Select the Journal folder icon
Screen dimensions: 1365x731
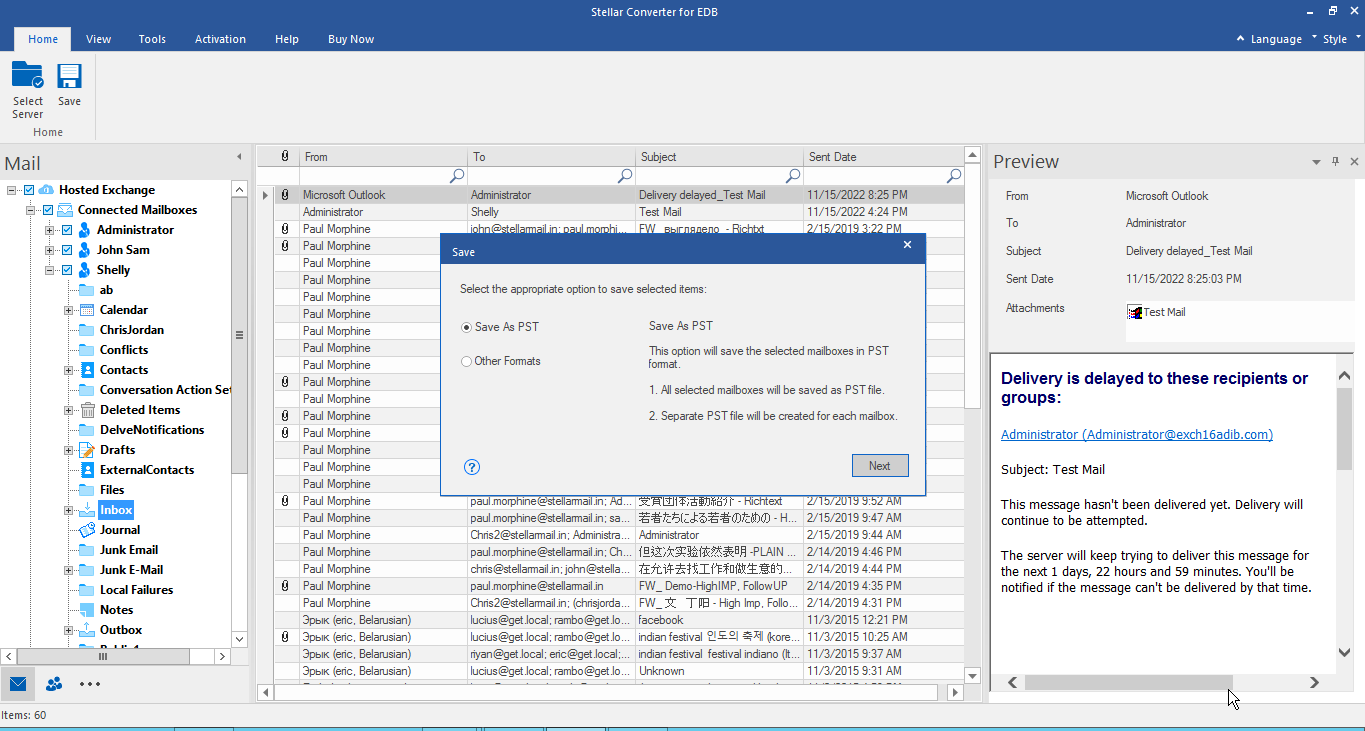tap(88, 530)
